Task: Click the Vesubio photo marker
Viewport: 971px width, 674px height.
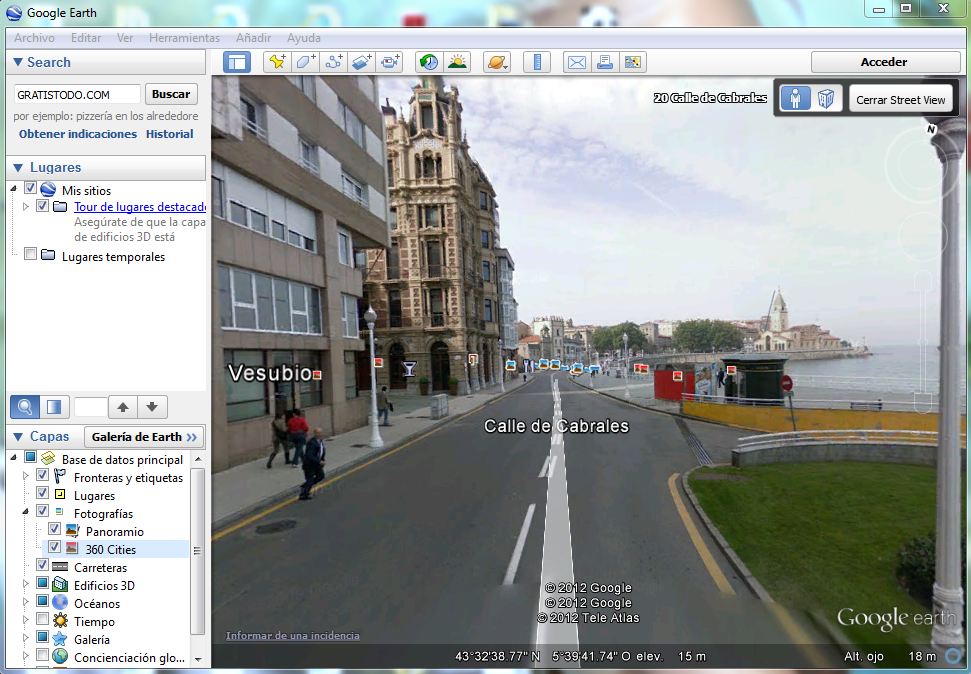Action: click(x=317, y=375)
